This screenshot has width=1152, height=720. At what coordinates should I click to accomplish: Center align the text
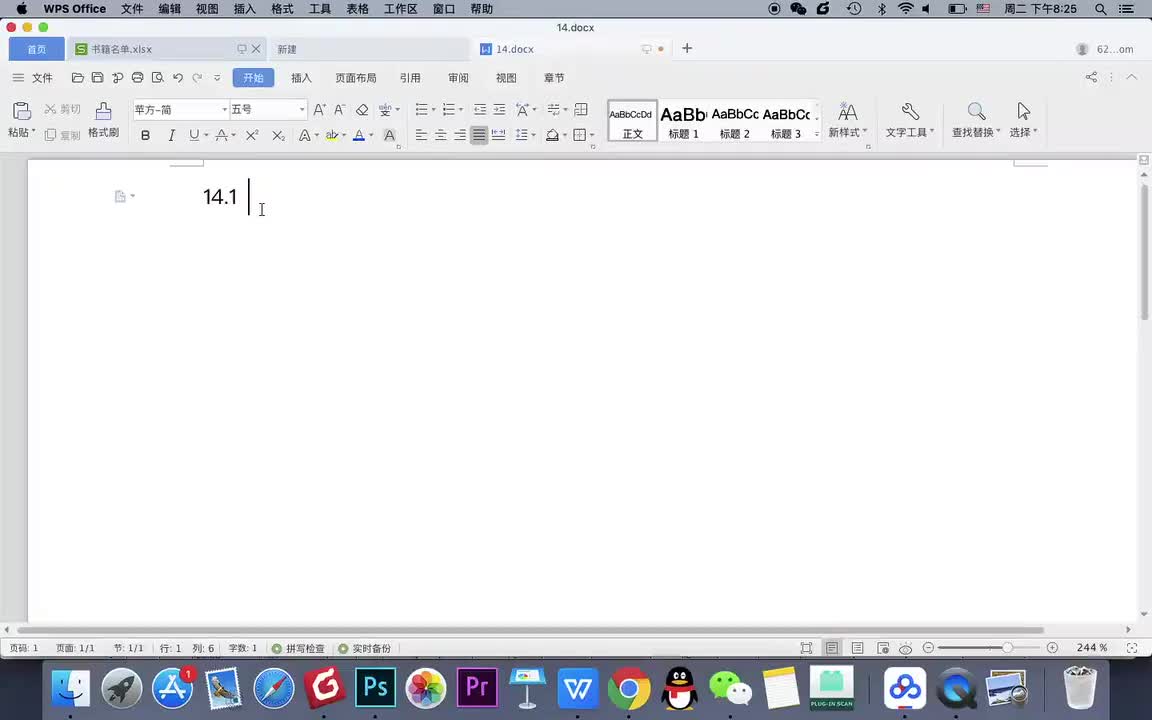point(440,135)
